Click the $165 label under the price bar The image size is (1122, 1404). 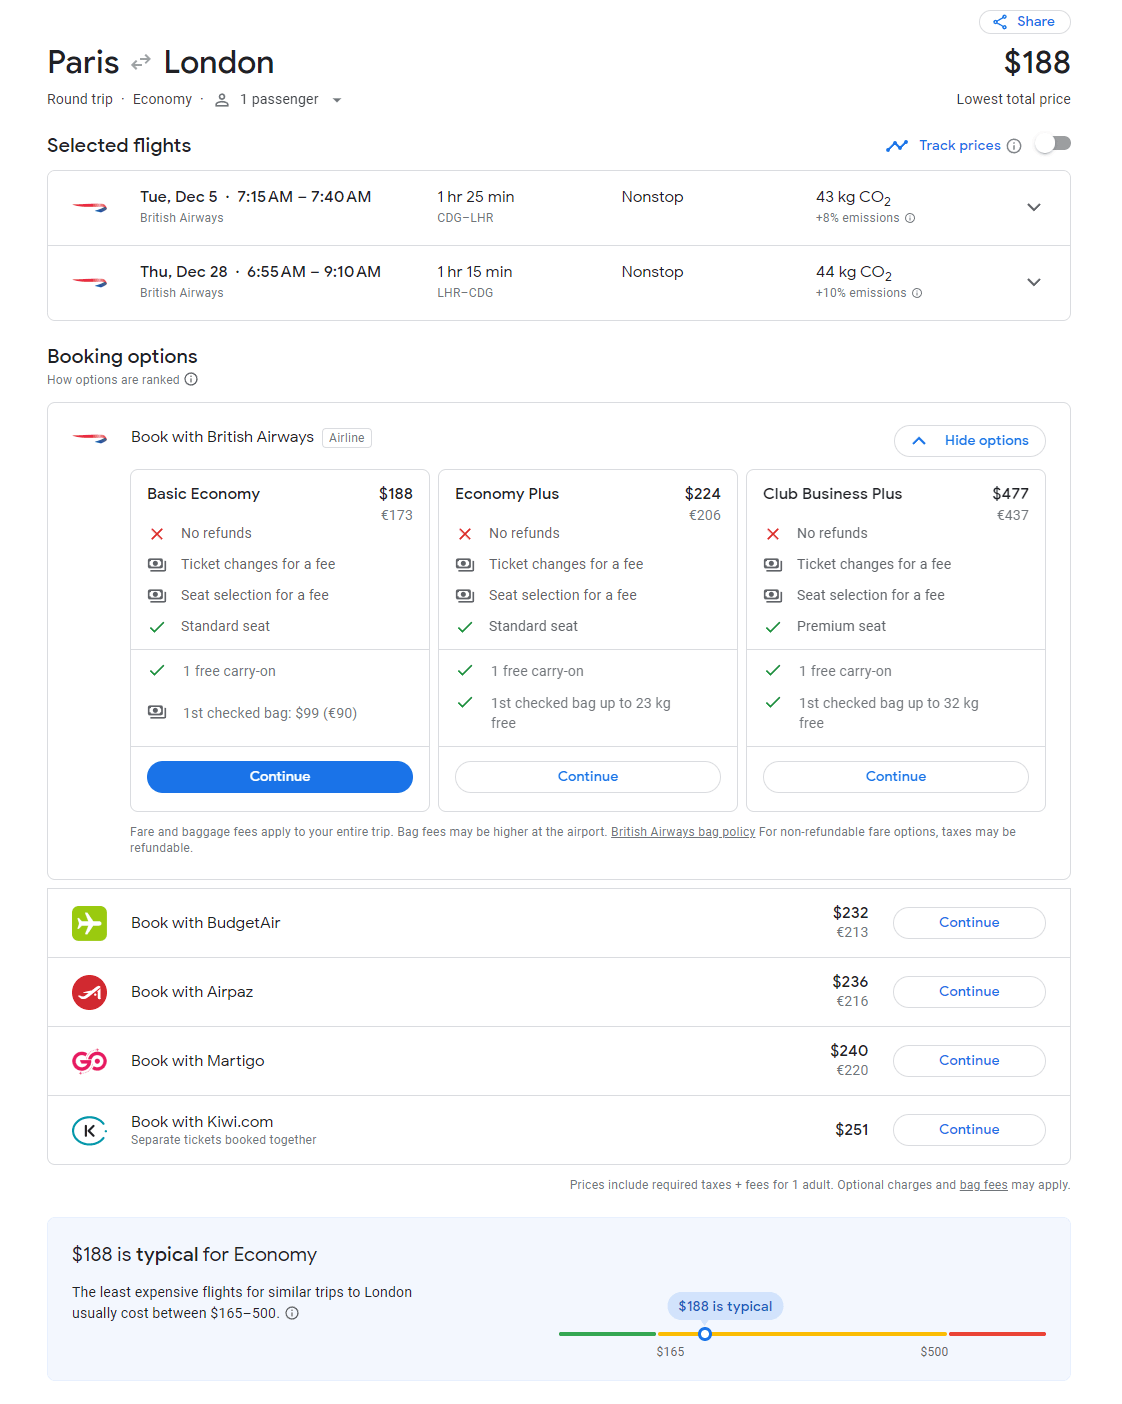(x=670, y=1352)
